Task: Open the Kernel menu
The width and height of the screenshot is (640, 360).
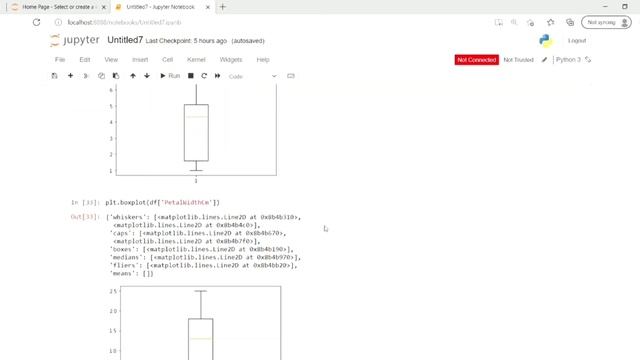Action: point(196,60)
